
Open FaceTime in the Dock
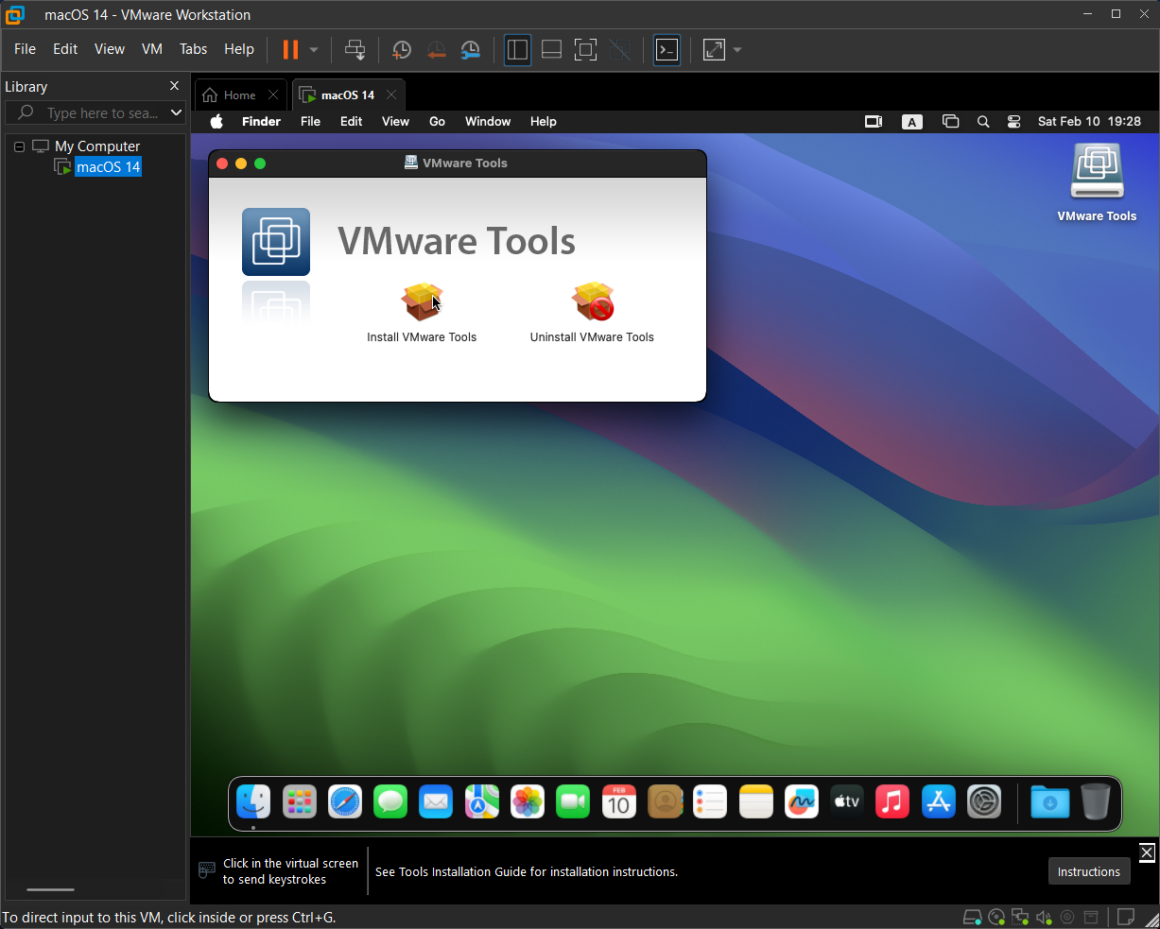pos(573,802)
